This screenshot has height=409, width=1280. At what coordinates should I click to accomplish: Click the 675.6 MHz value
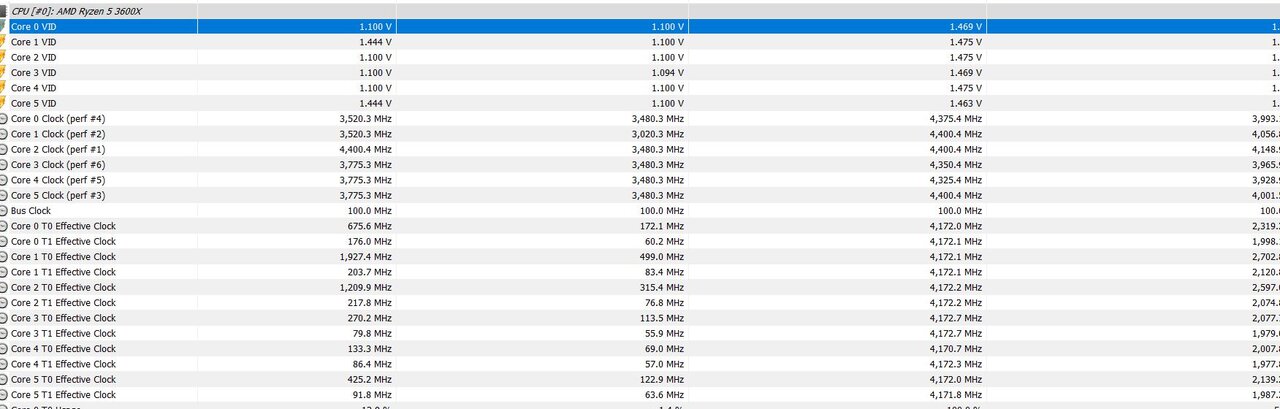coord(371,226)
